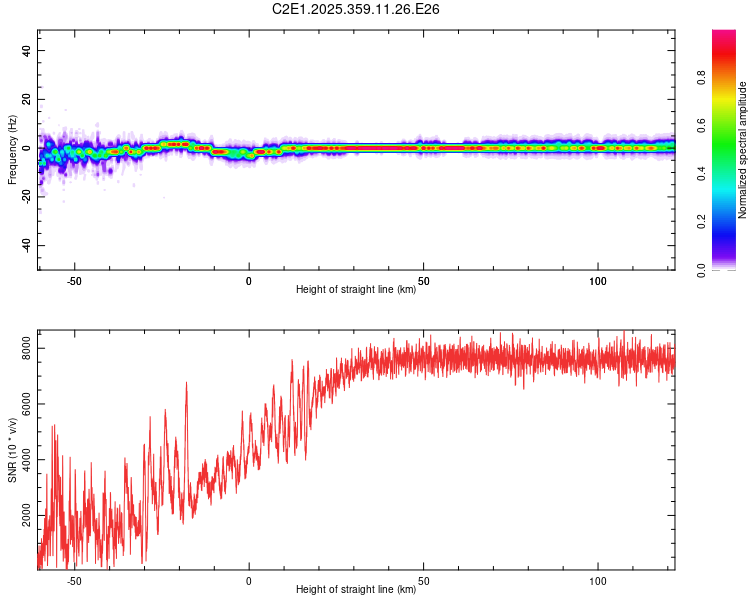This screenshot has height=600, width=750.
Task: Click the 100 tick label under the spectrogram
Action: [x=597, y=280]
